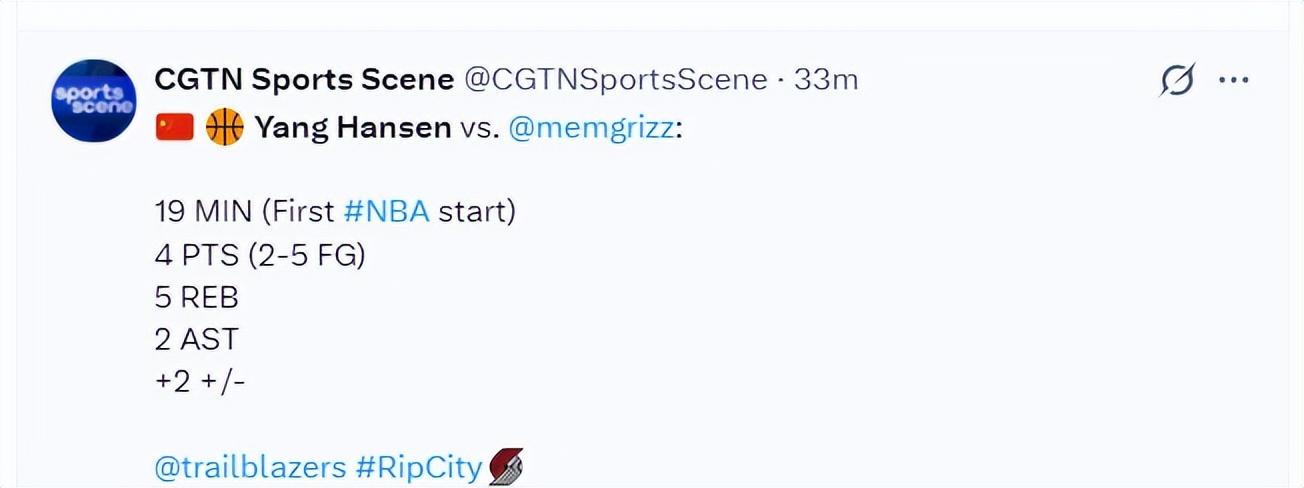Open the tweet via the 33m timestamp
The image size is (1304, 488).
826,80
